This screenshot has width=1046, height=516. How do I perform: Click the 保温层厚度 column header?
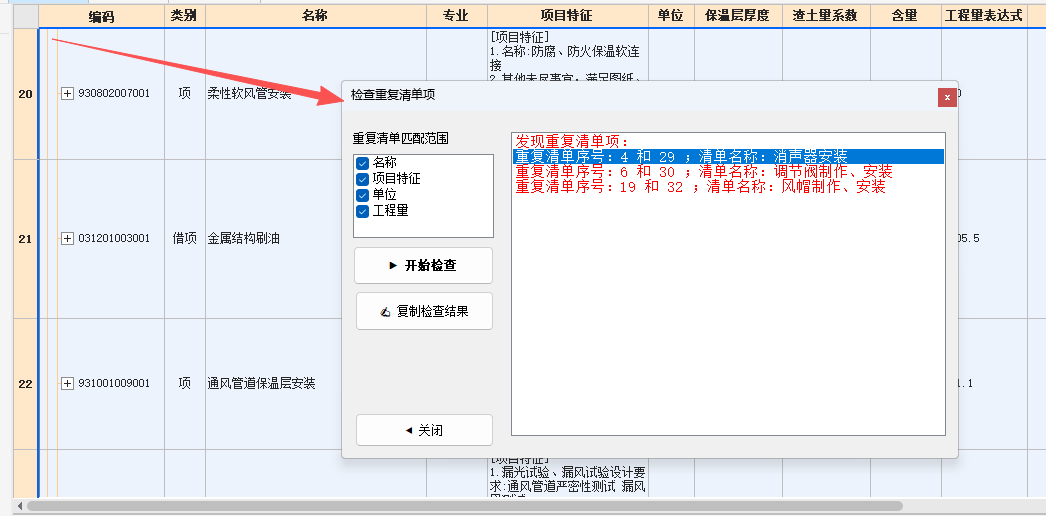[x=738, y=16]
